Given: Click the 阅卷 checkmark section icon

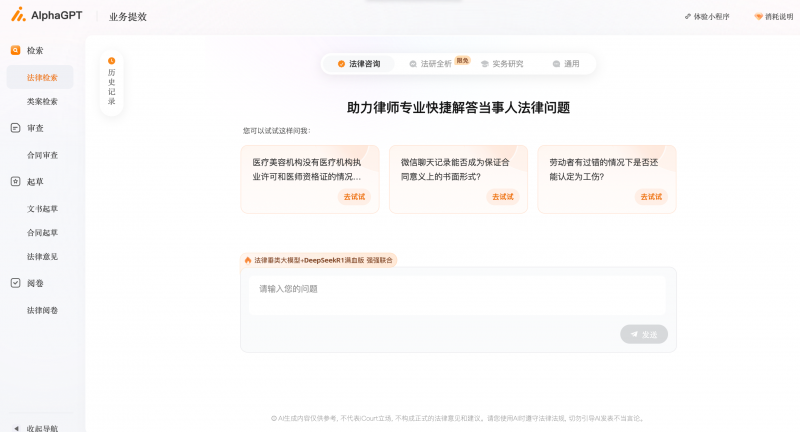Looking at the screenshot, I should 15,283.
